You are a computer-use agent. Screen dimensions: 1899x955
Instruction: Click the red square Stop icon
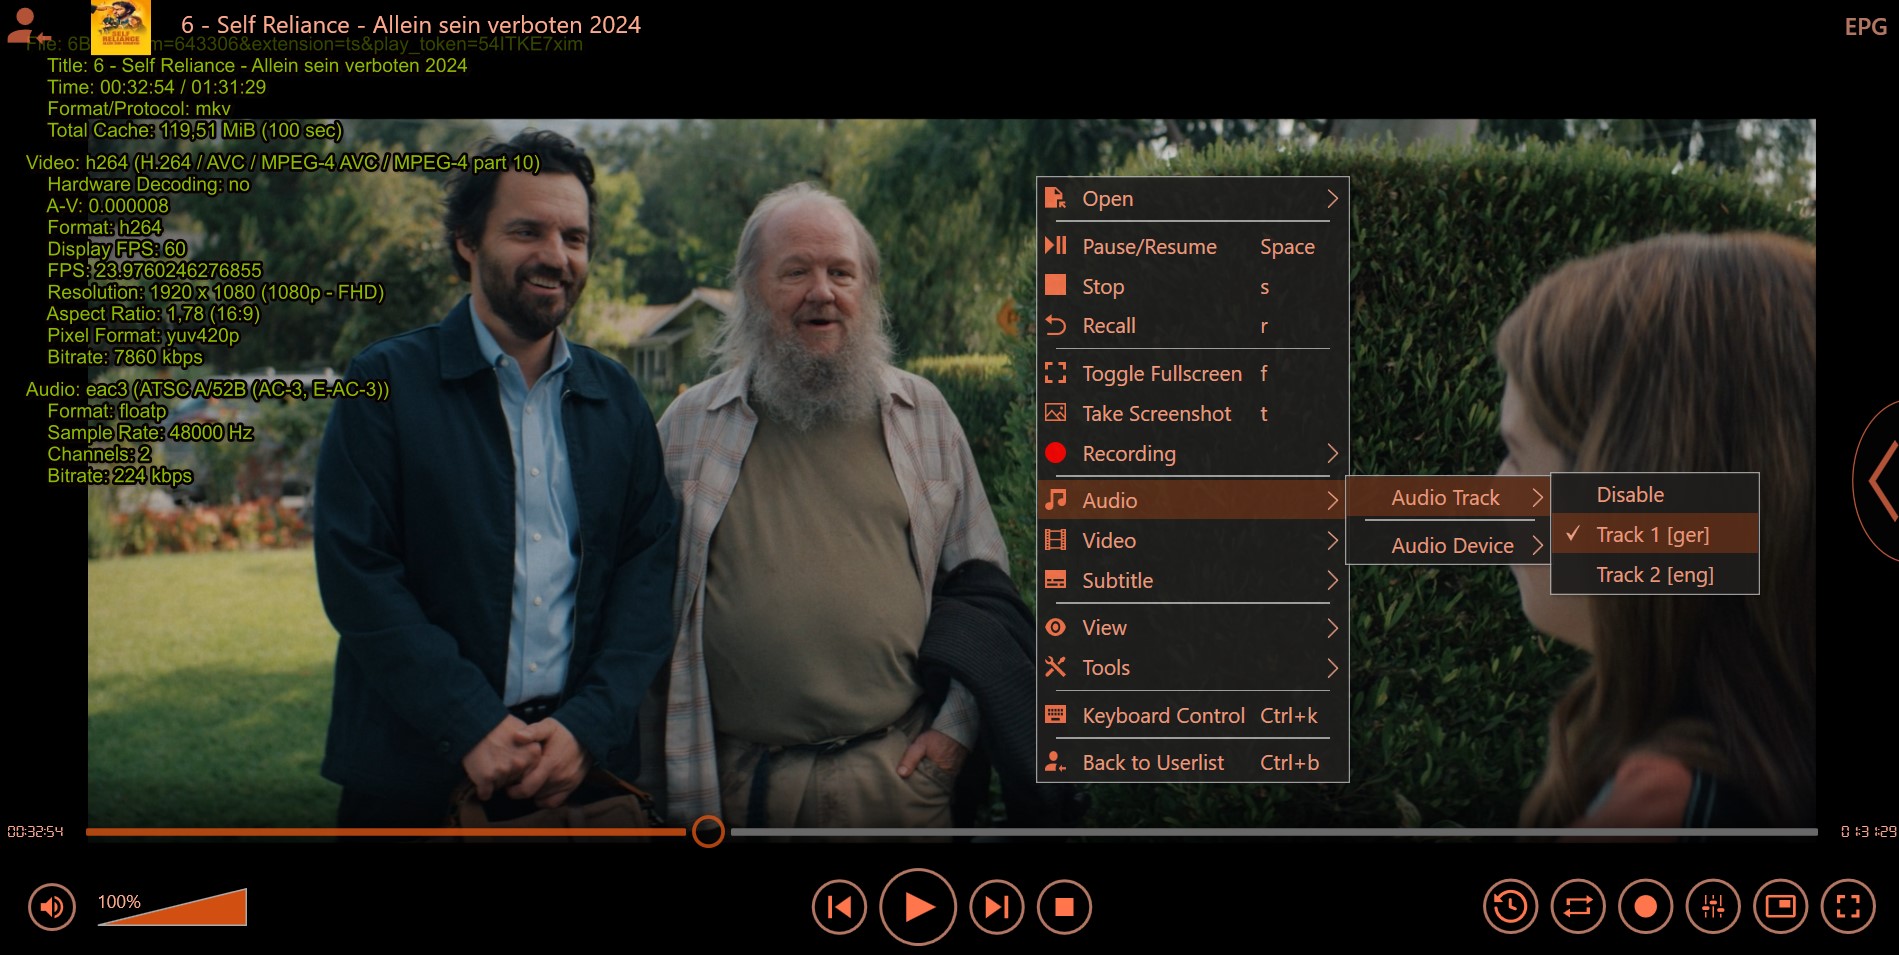[x=1055, y=285]
